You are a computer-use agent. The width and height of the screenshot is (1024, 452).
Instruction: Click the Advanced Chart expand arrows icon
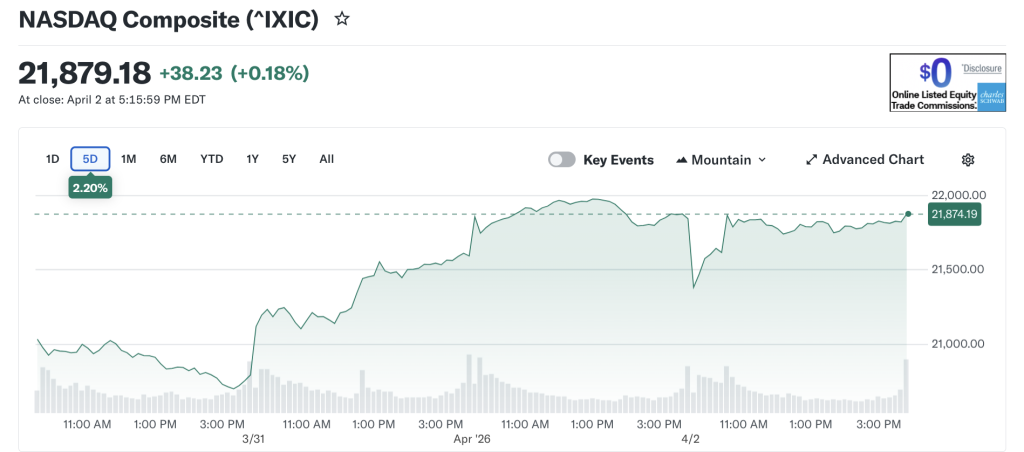812,160
